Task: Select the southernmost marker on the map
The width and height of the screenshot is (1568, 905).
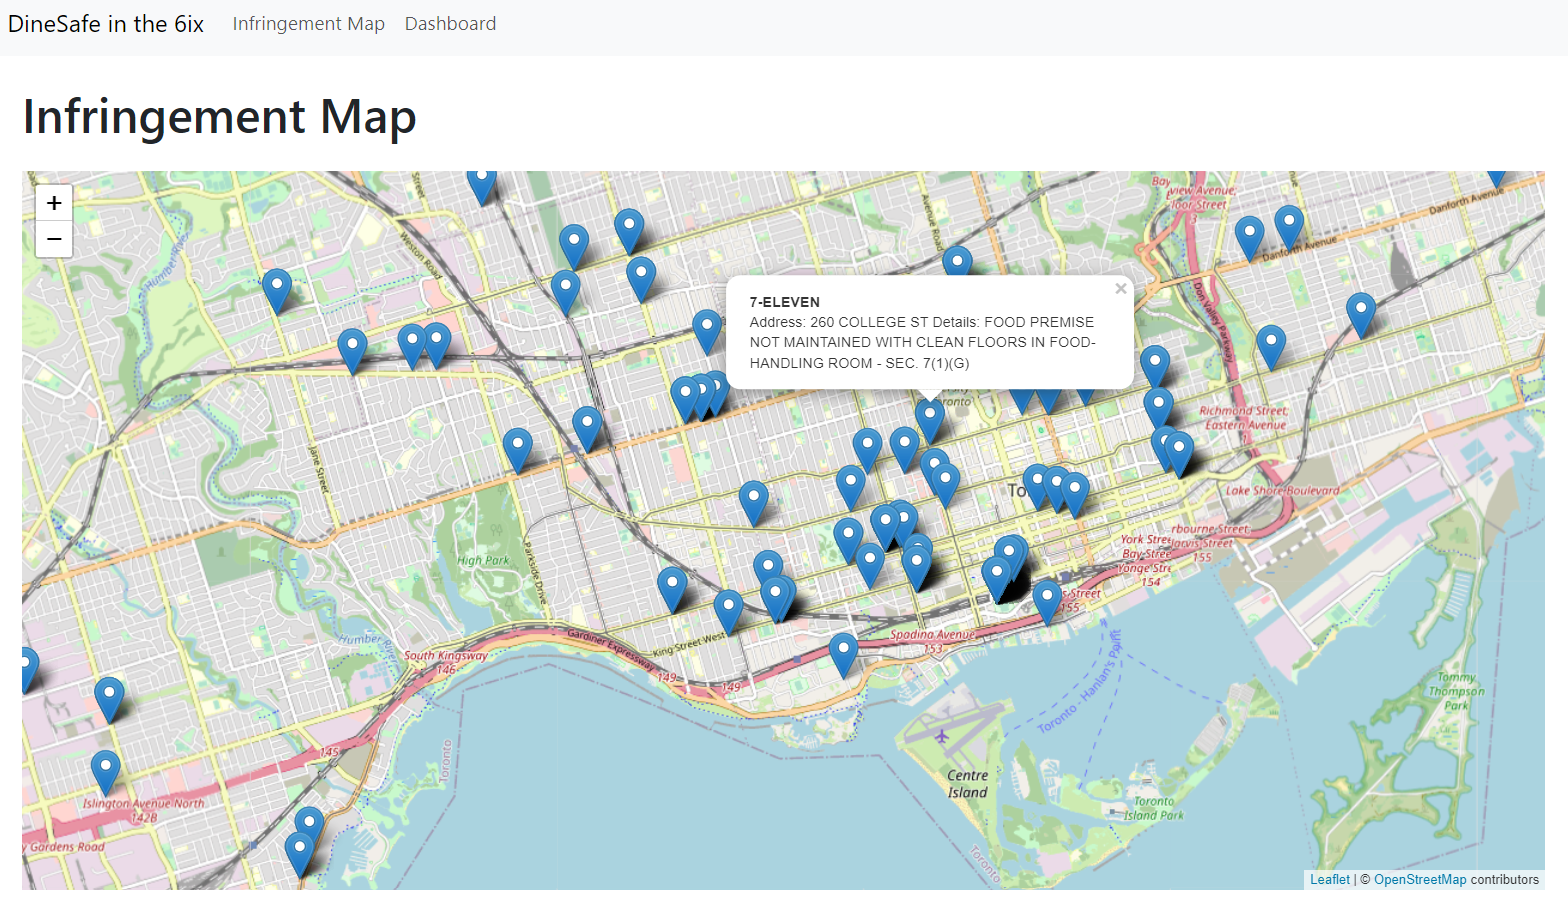Action: 299,856
